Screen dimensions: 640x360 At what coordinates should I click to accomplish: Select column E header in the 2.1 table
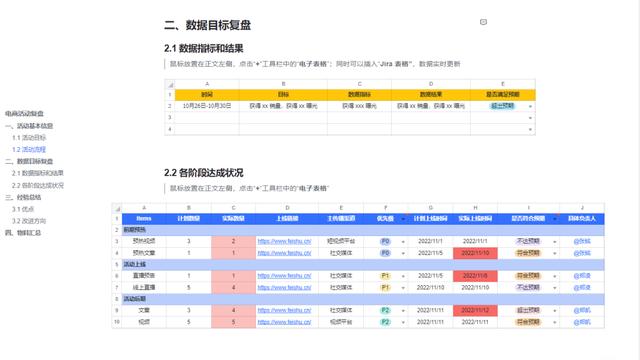(x=503, y=84)
